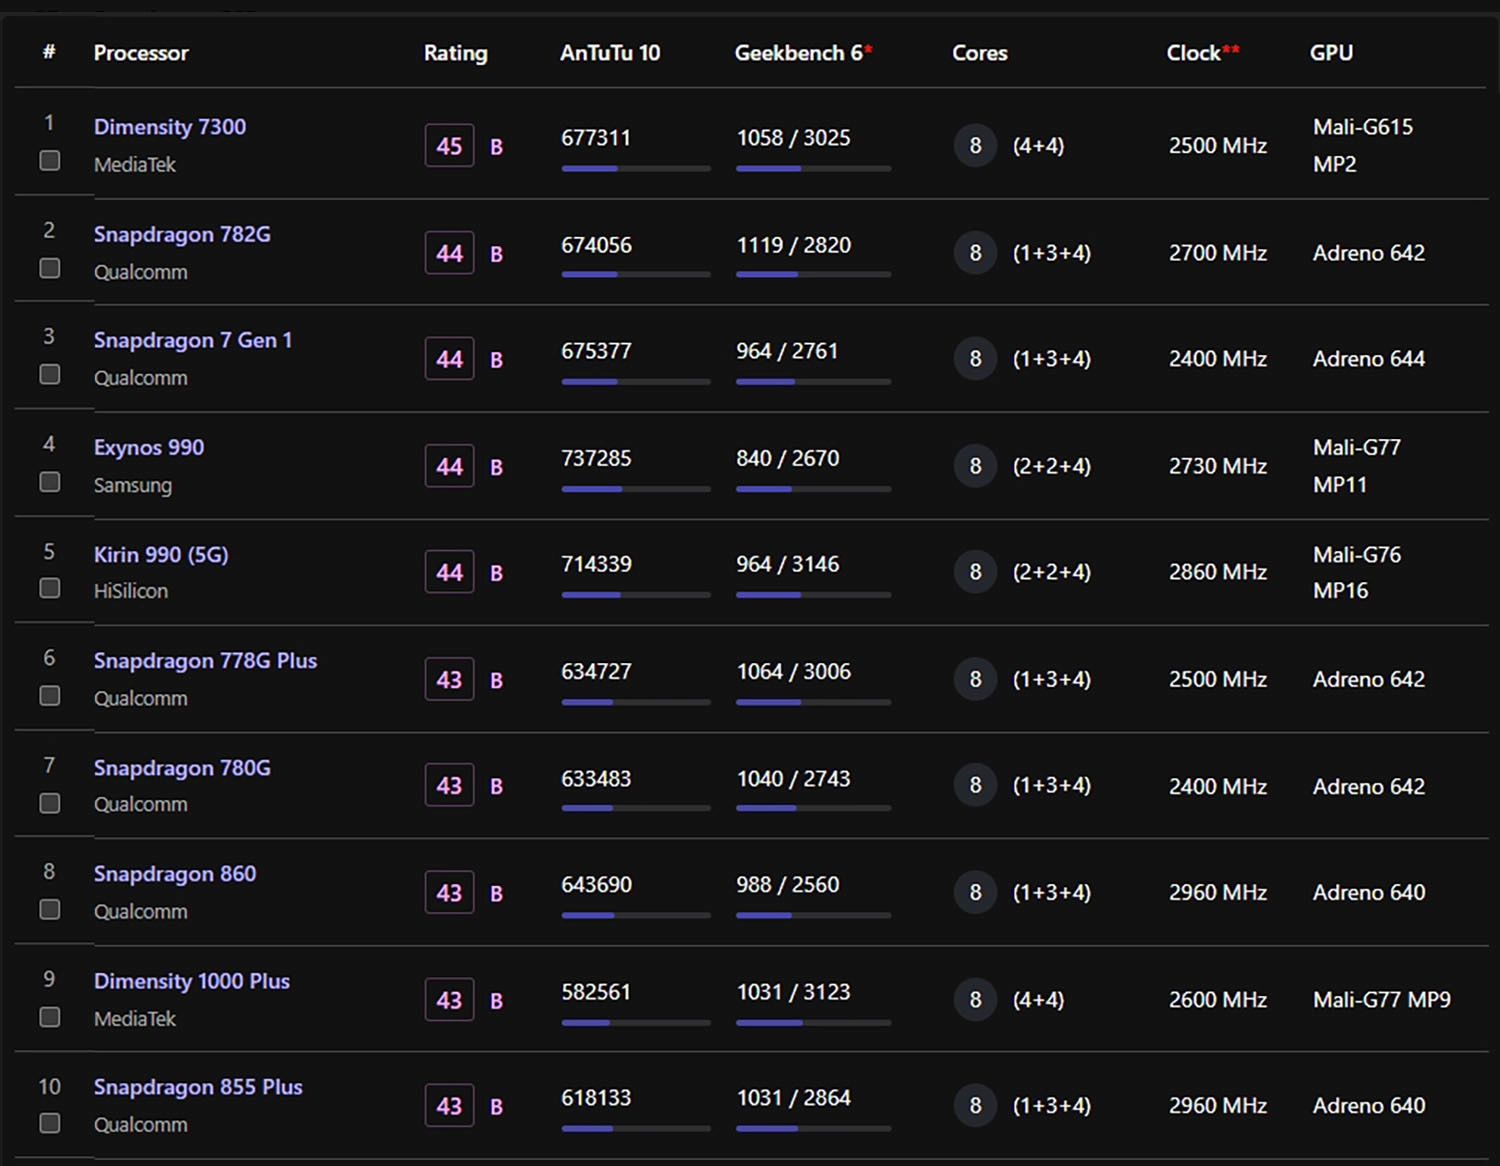The width and height of the screenshot is (1500, 1166).
Task: Click the 43 rating badge for Snapdragon 860
Action: point(449,893)
